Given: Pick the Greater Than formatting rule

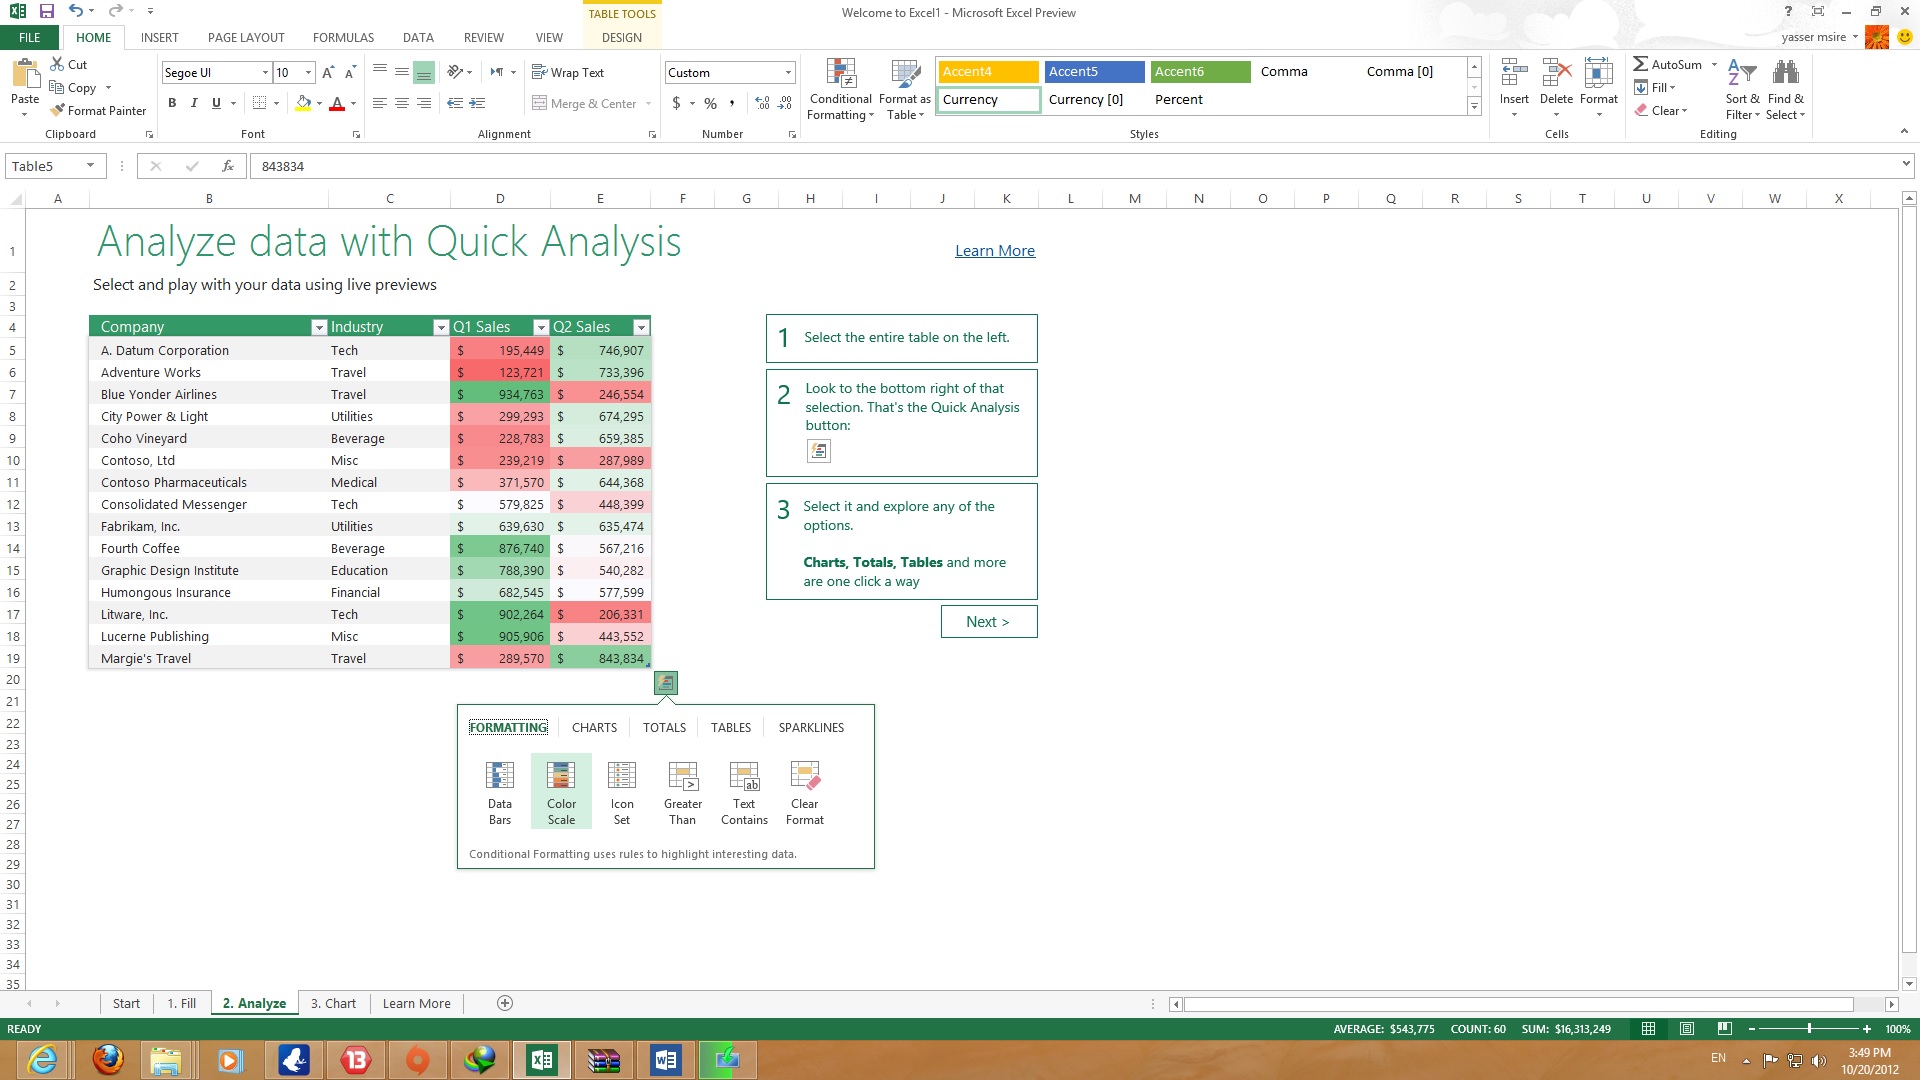Looking at the screenshot, I should [x=683, y=792].
